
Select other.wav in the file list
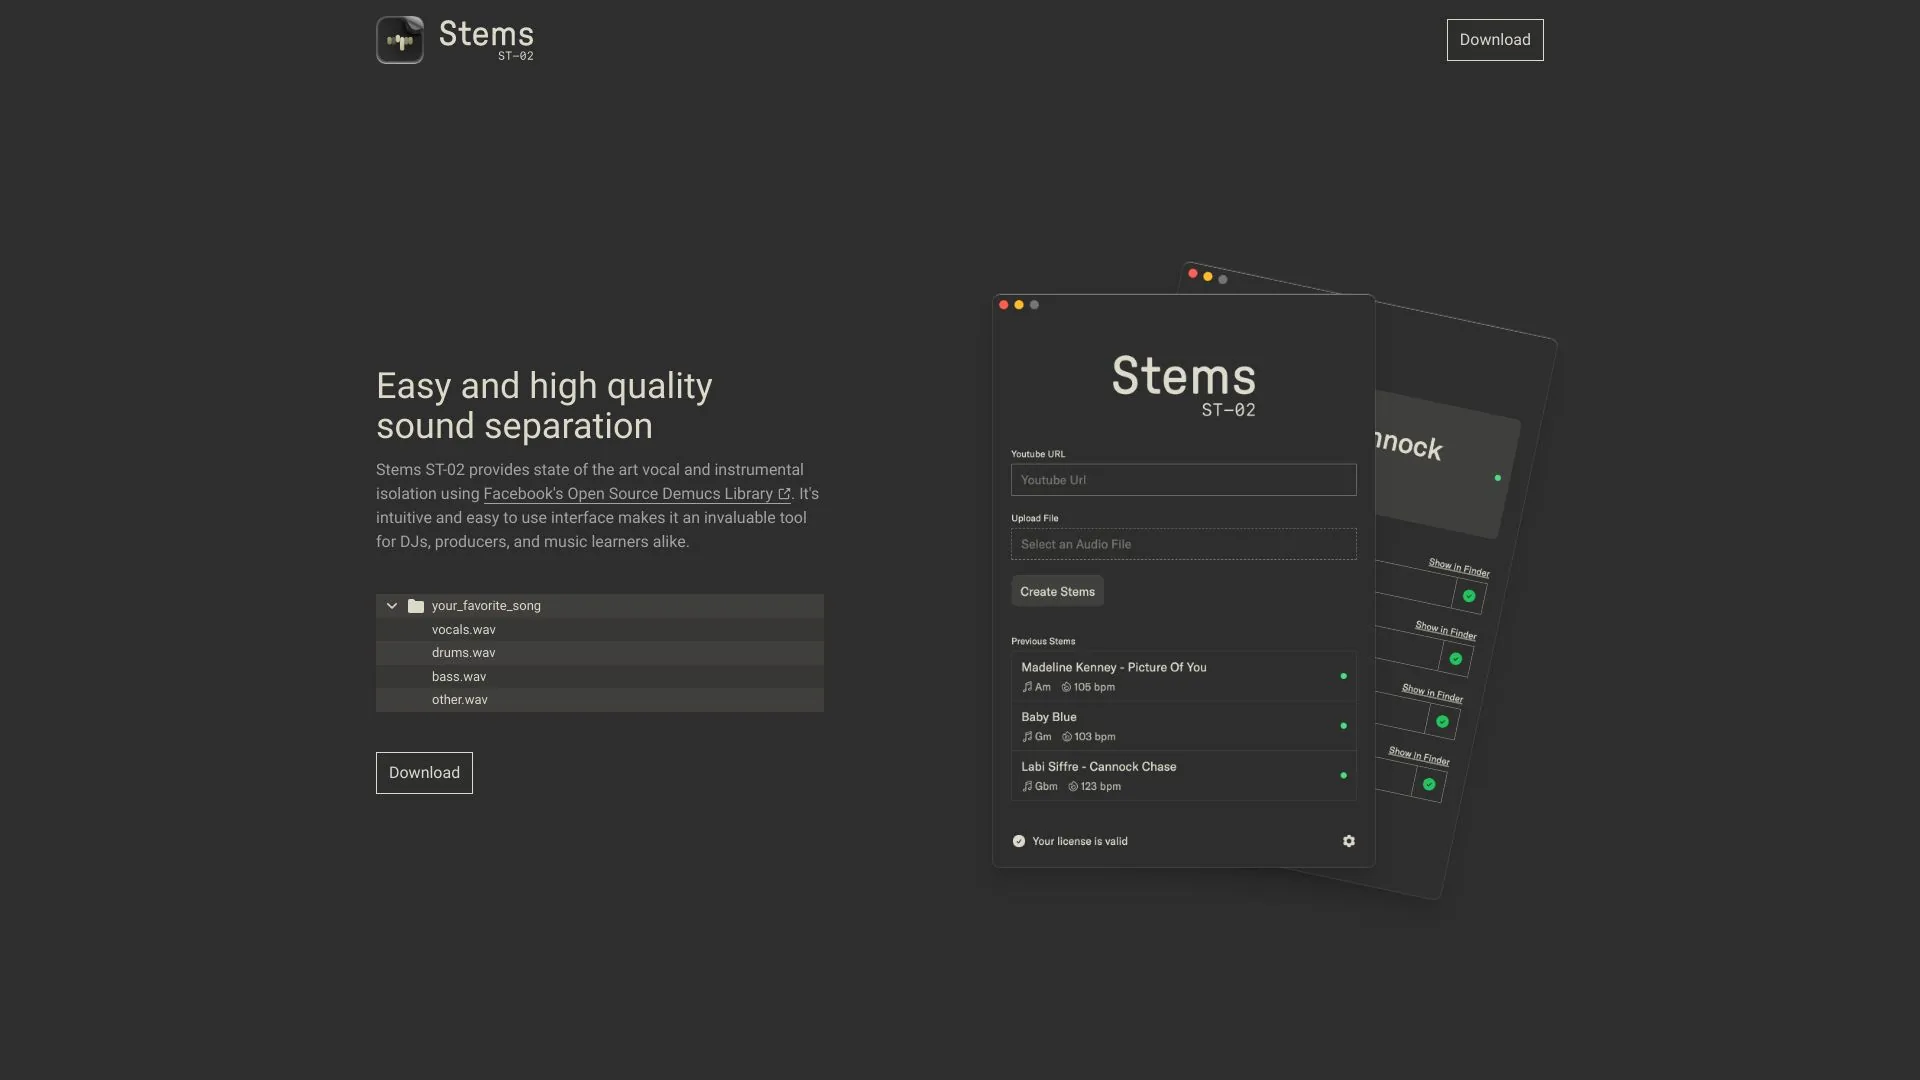[x=600, y=700]
